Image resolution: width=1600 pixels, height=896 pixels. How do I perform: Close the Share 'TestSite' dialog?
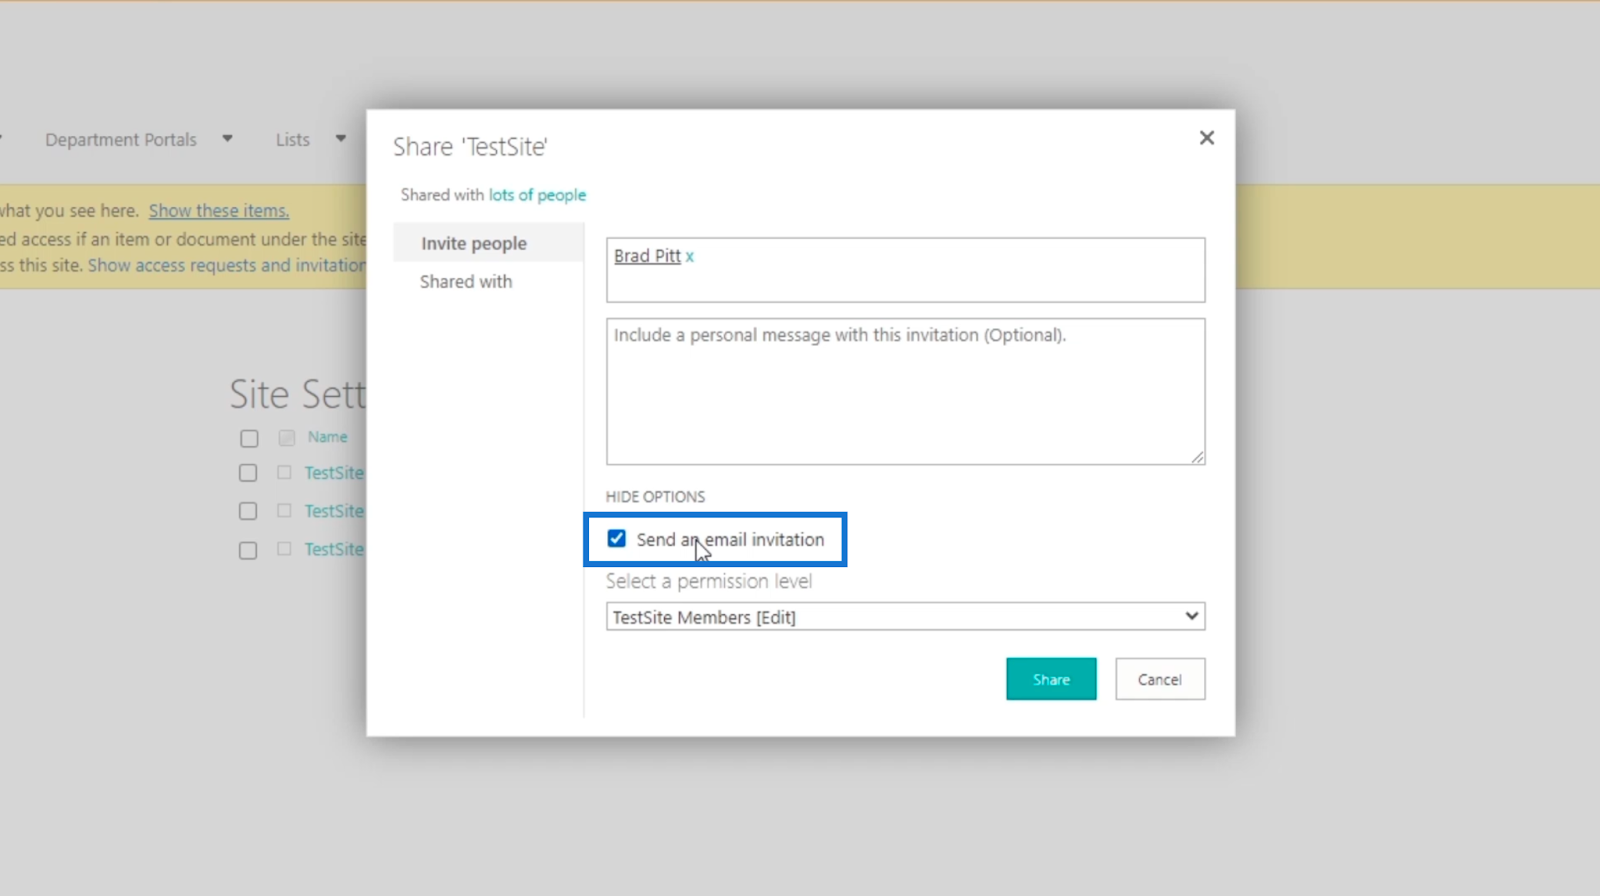[x=1207, y=138]
